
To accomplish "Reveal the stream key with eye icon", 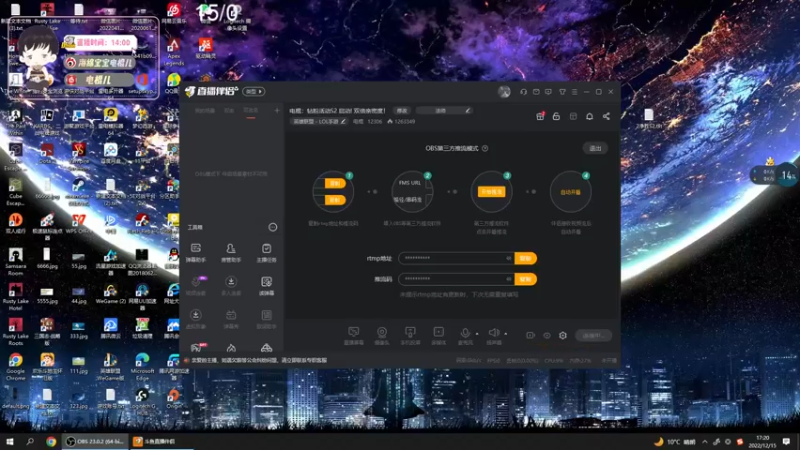I will (509, 279).
